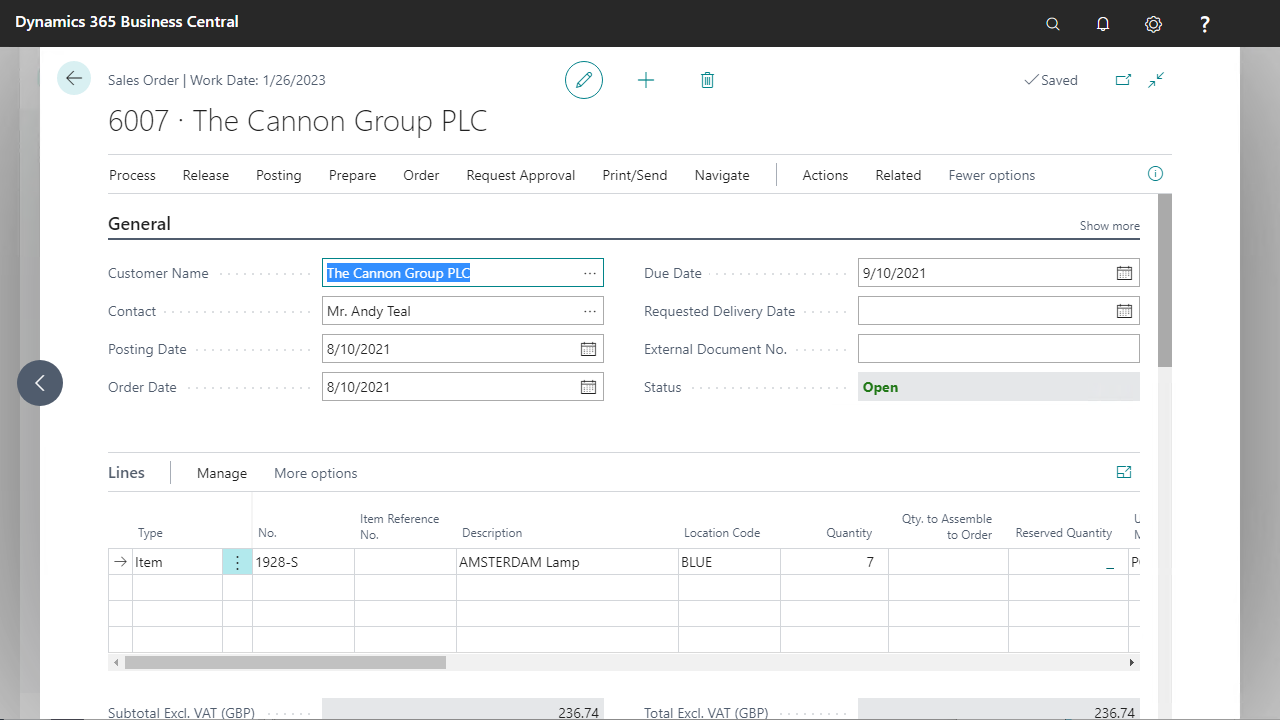Click the Item Reference No. cell in Item row

[405, 562]
